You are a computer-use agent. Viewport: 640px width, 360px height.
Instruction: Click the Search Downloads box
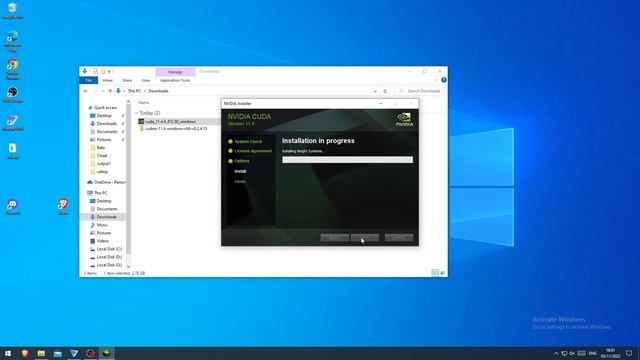418,91
